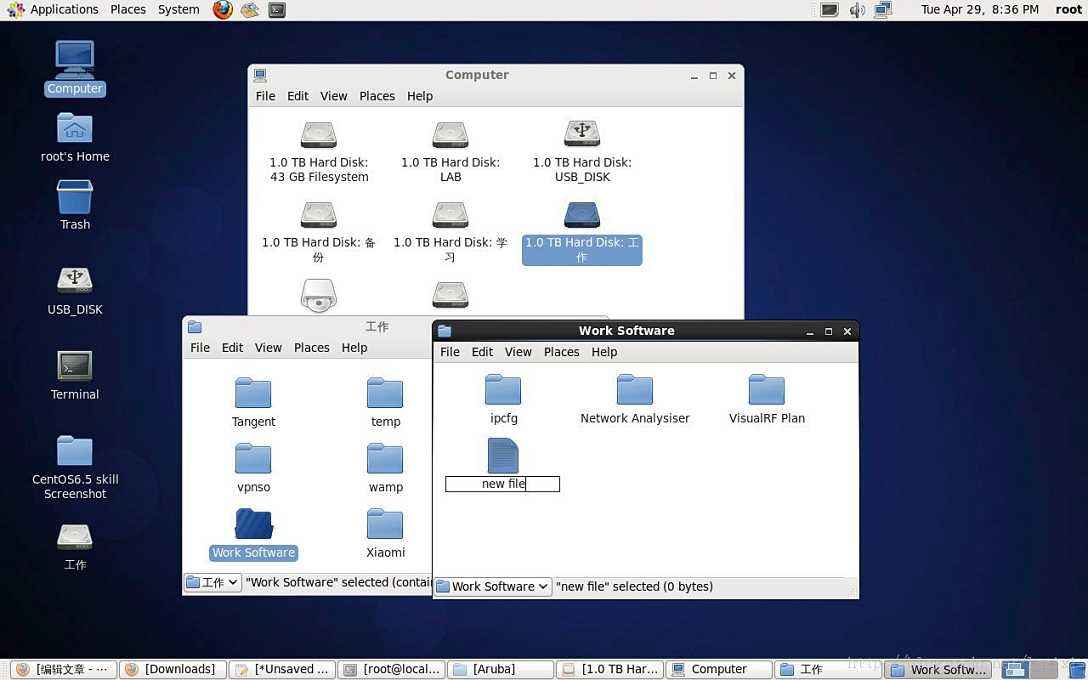The image size is (1088, 680).
Task: Select CentOS6.5 skill Screenshot folder on desktop
Action: pos(74,468)
